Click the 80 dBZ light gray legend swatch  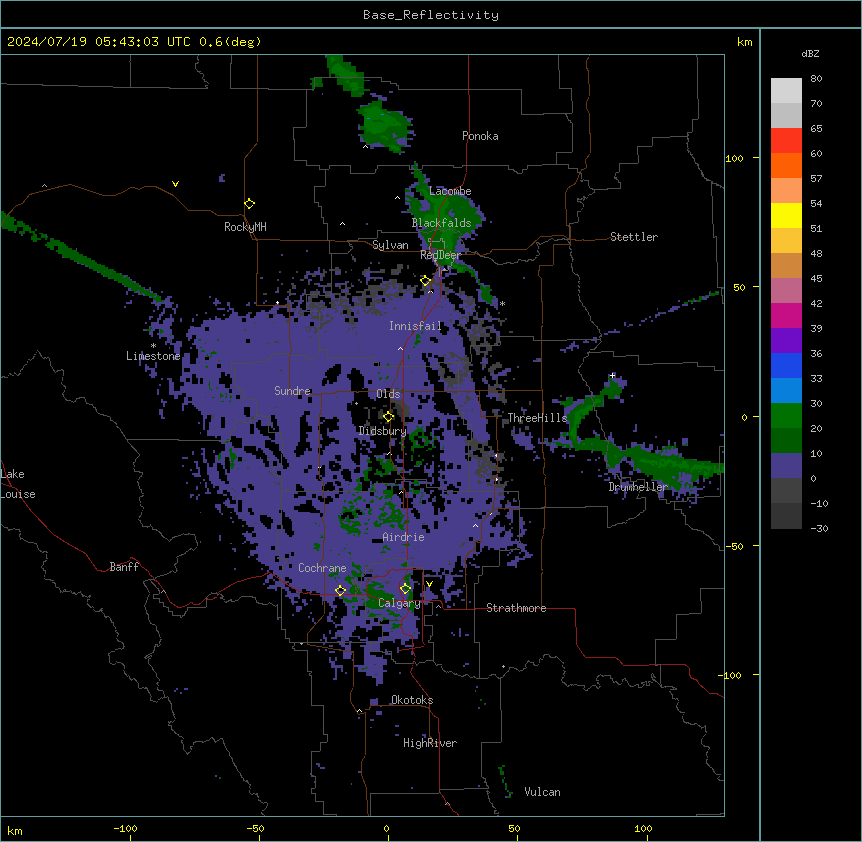point(786,91)
